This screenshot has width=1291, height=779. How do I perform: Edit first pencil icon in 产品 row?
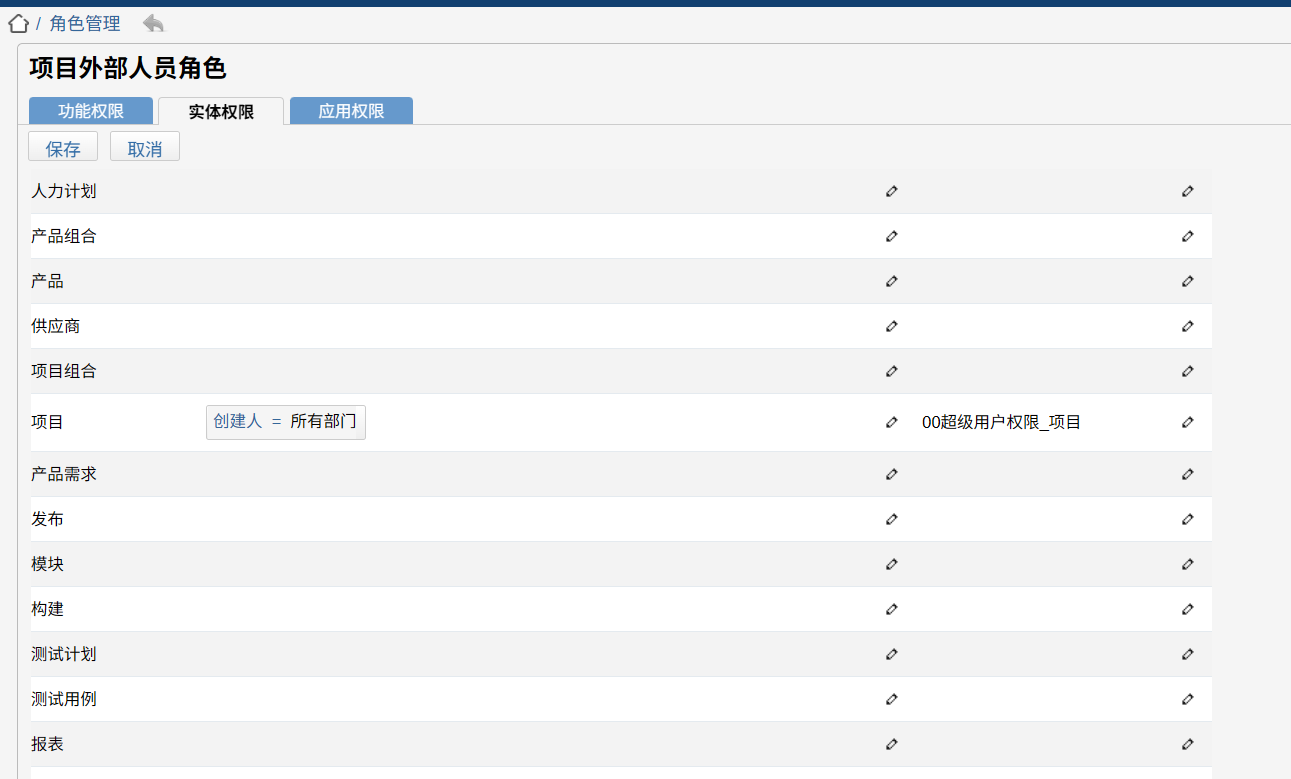click(x=892, y=282)
